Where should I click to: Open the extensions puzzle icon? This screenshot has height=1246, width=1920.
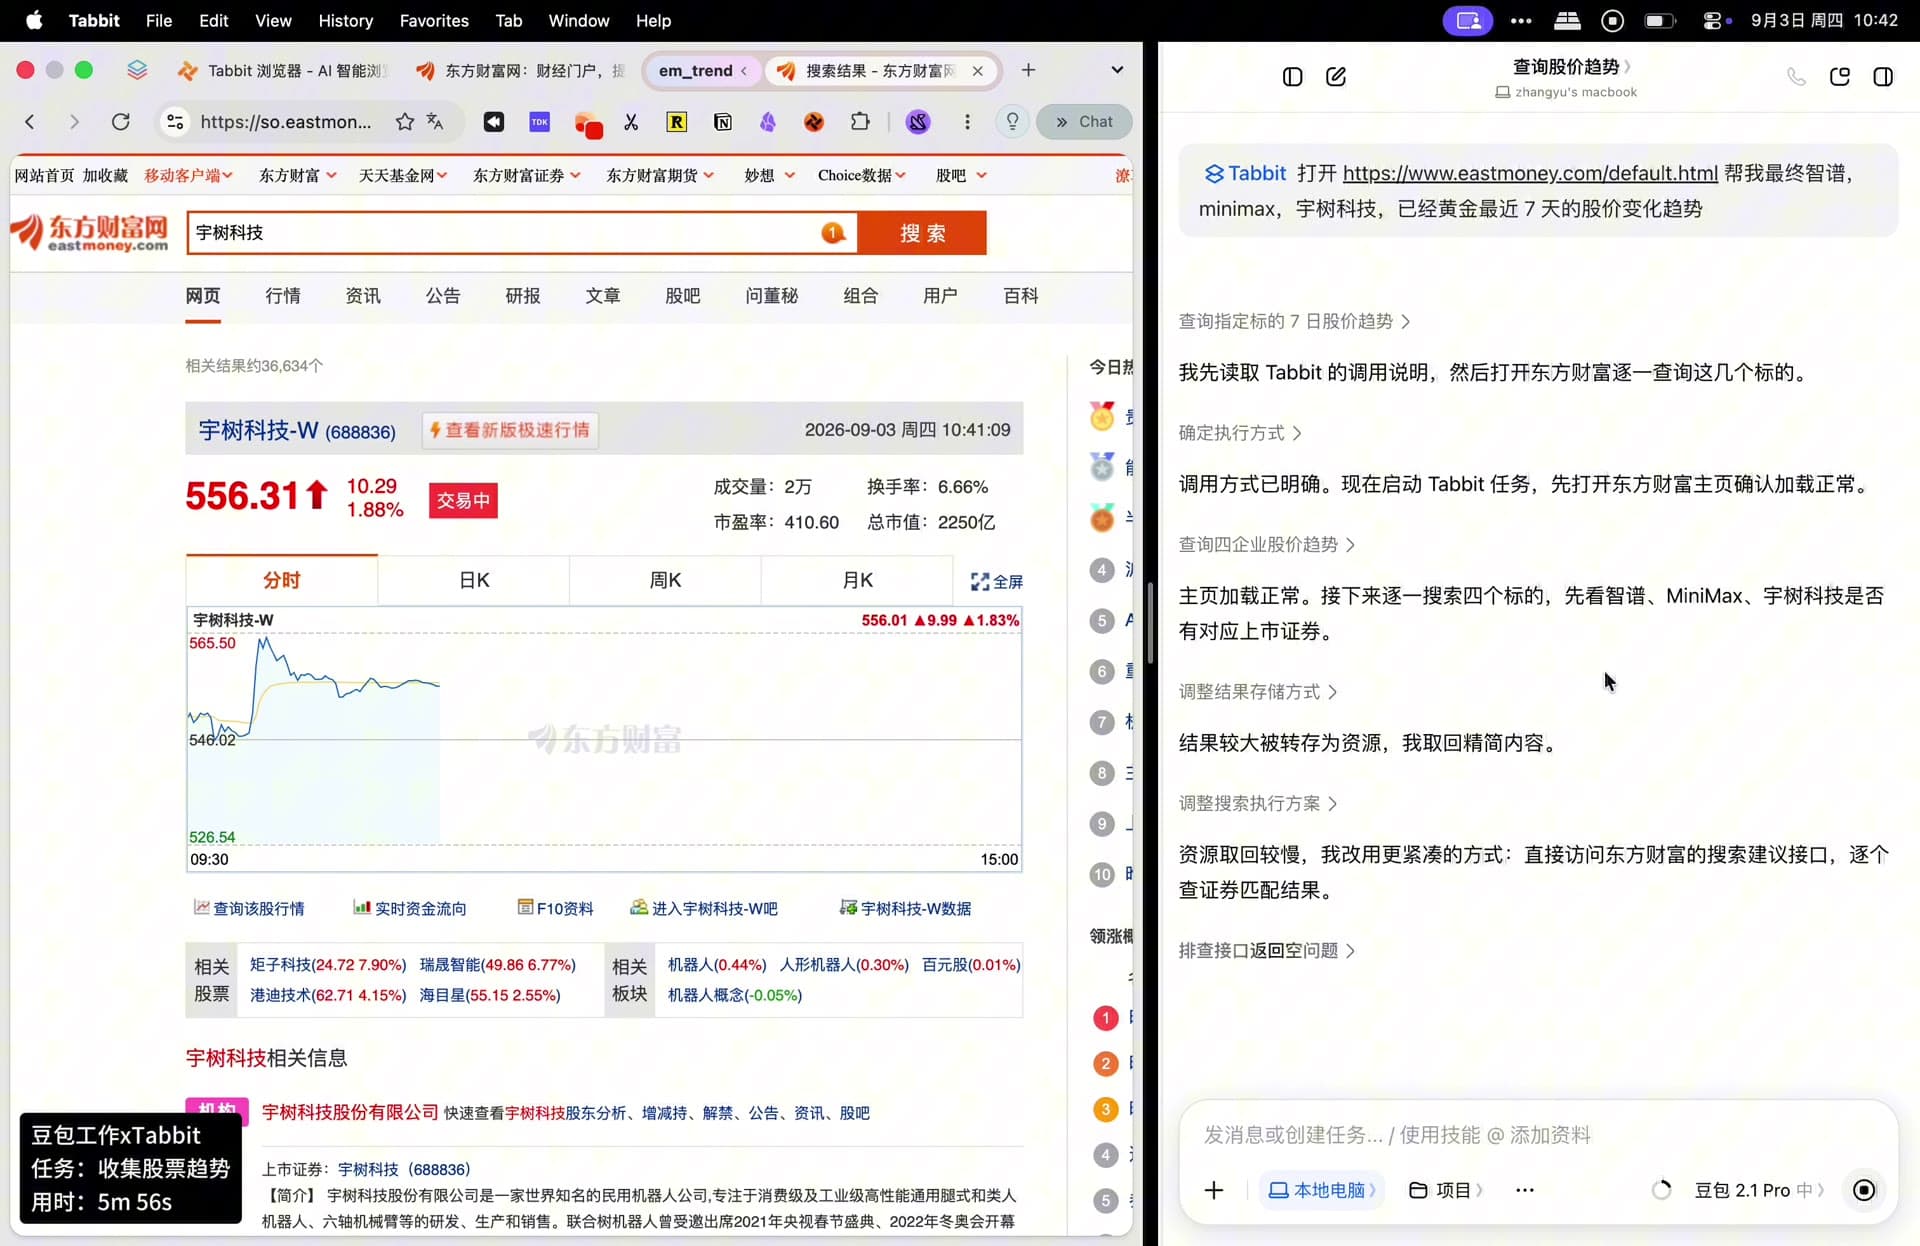point(860,122)
